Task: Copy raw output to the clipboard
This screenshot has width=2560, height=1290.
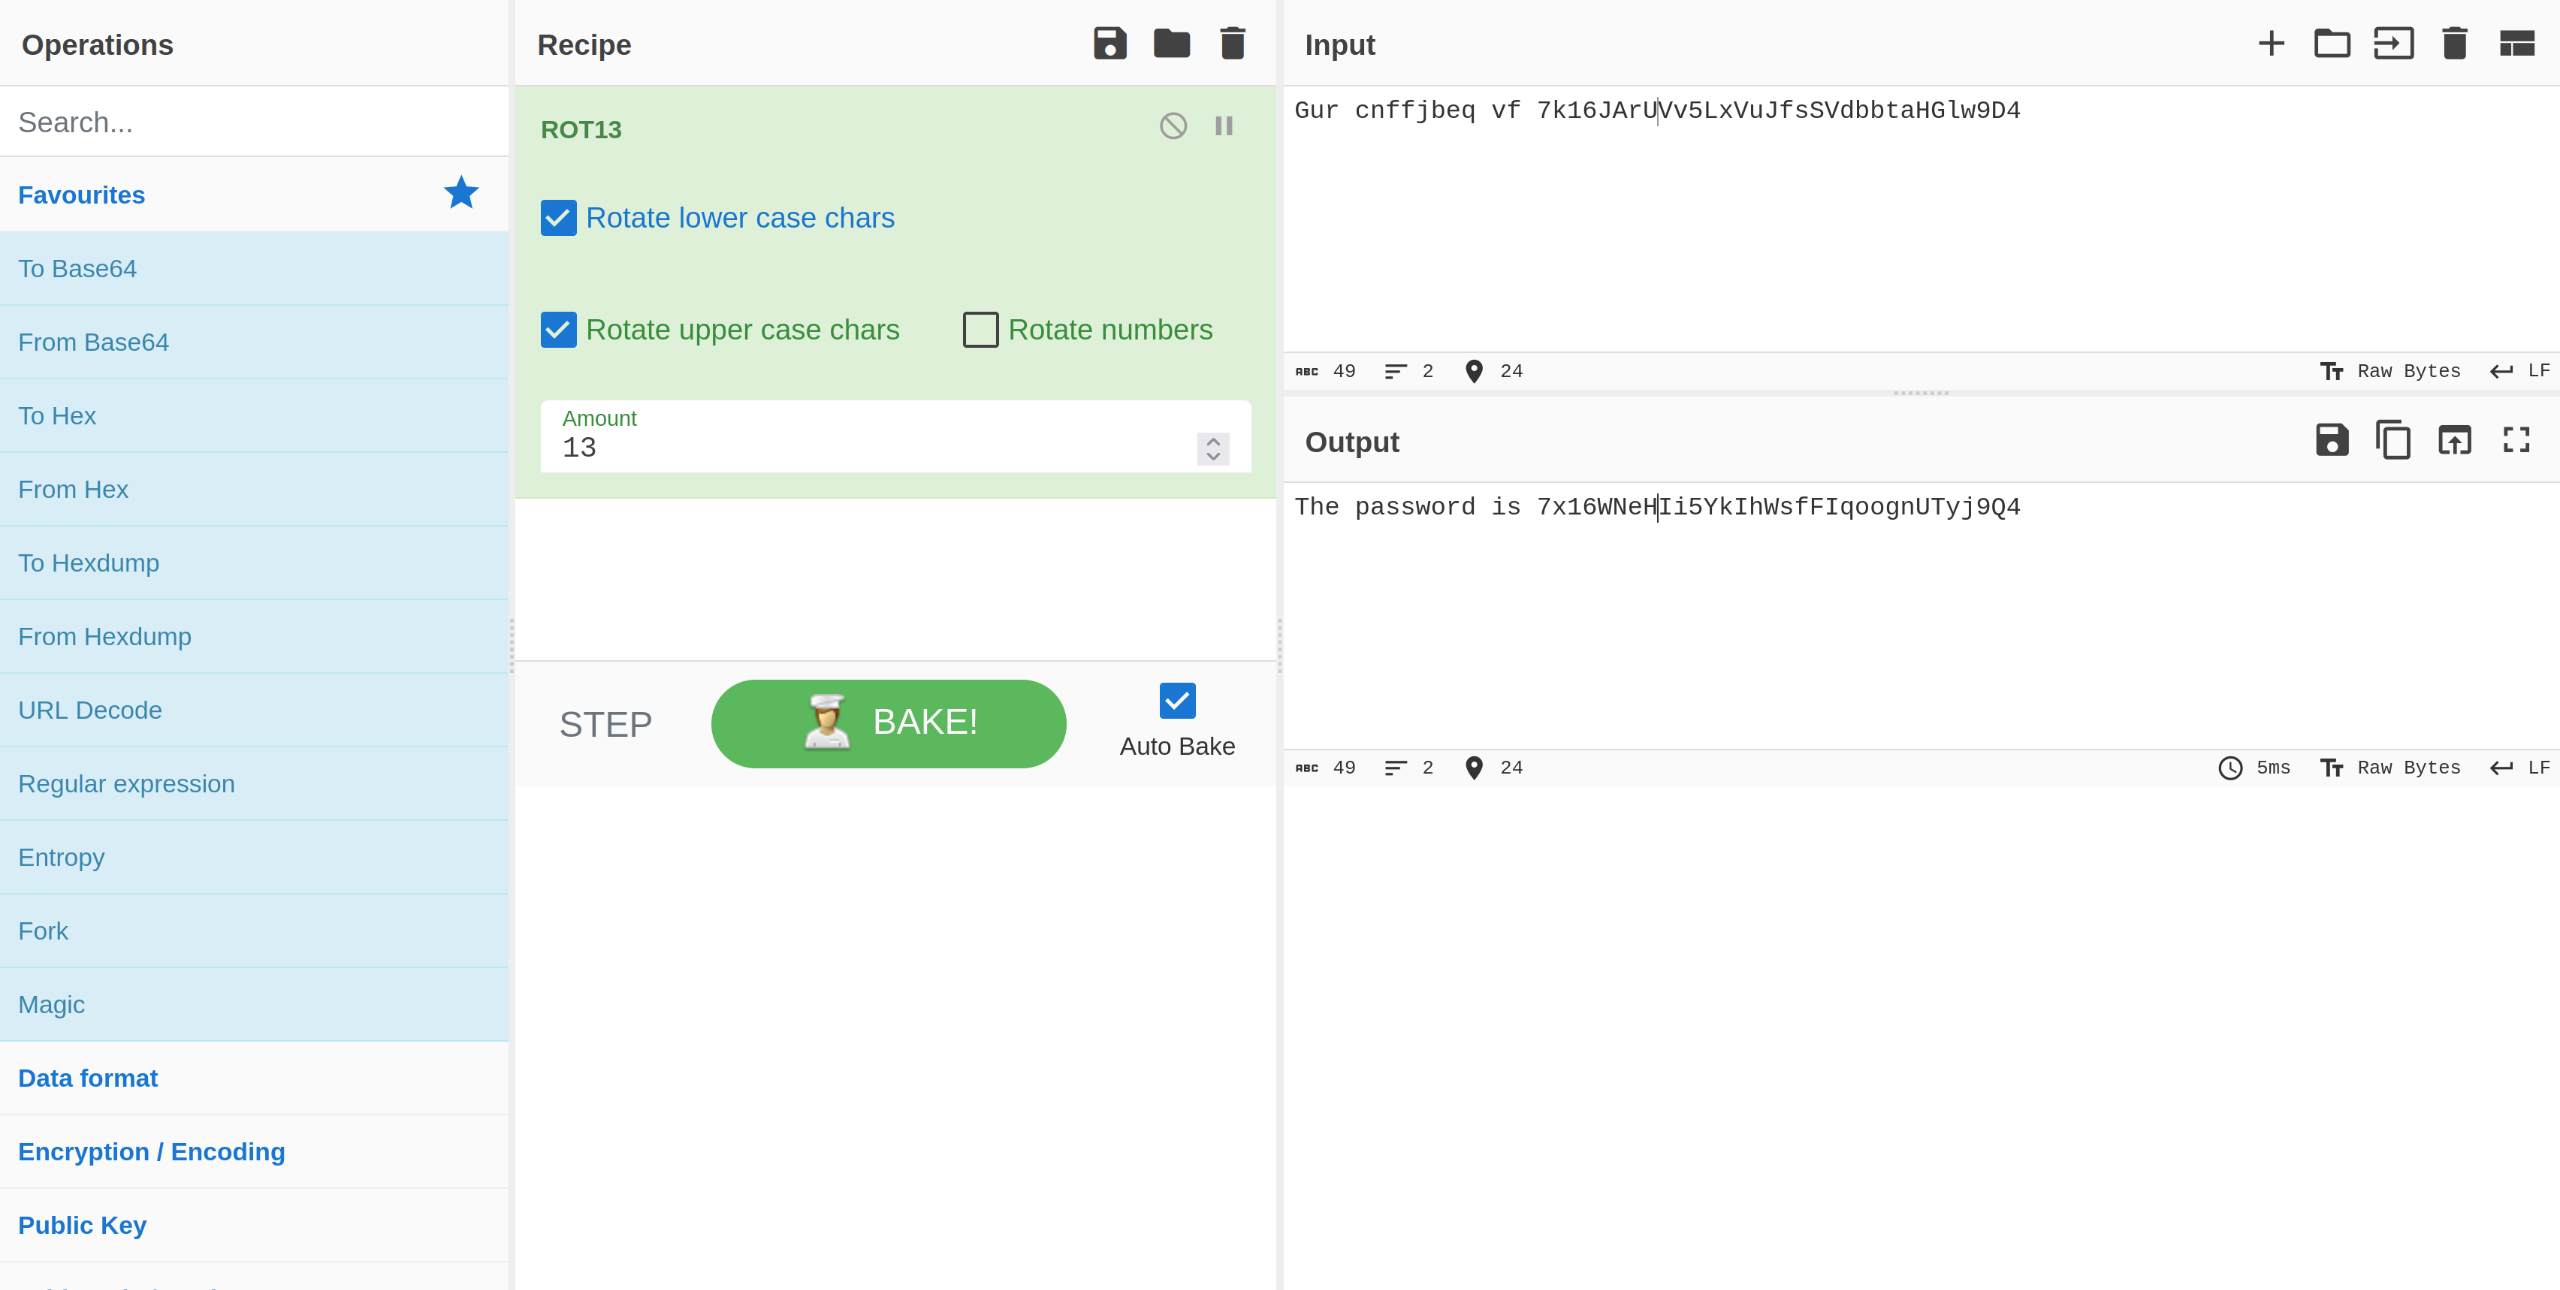Action: (2393, 440)
